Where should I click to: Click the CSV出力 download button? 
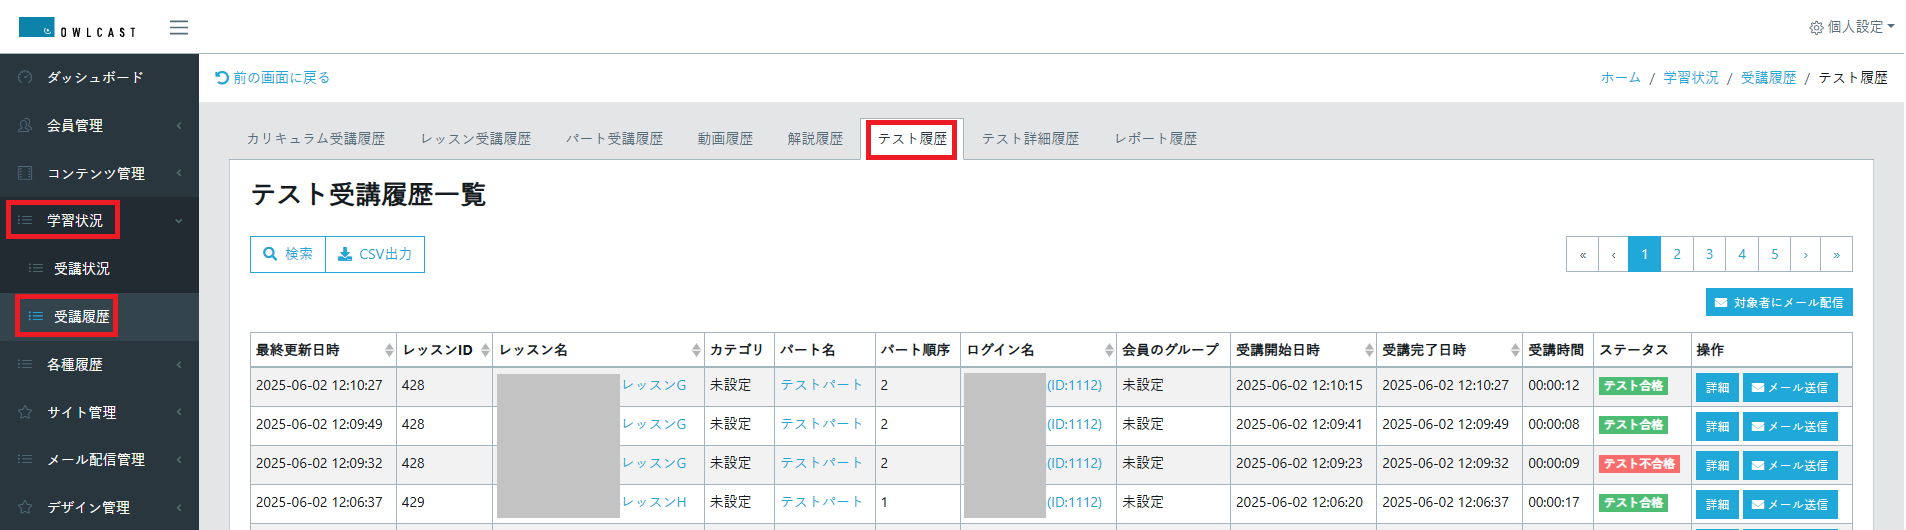[375, 254]
